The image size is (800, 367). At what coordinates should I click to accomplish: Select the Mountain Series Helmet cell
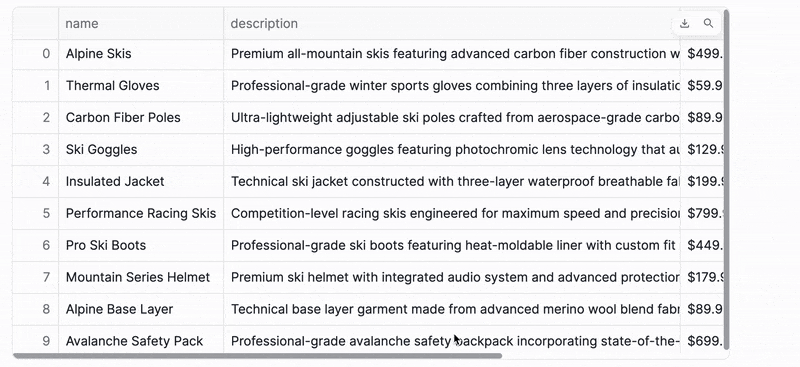[x=141, y=277]
